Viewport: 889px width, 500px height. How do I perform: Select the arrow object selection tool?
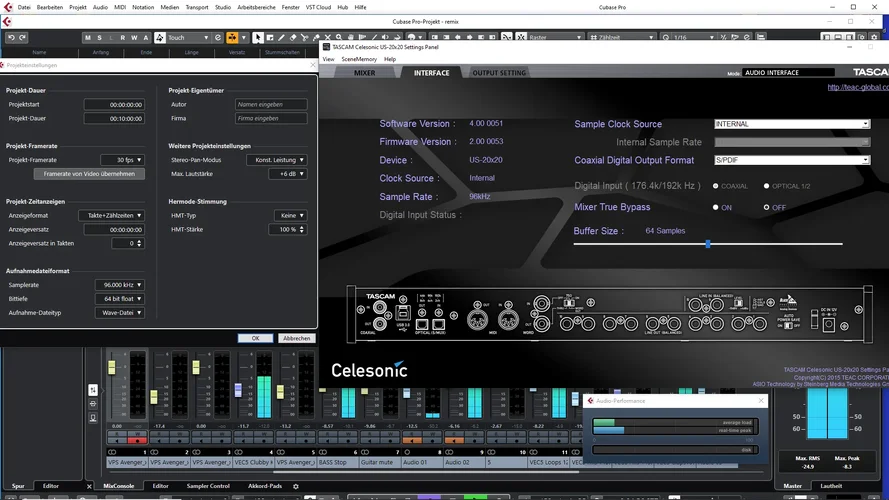[x=257, y=37]
